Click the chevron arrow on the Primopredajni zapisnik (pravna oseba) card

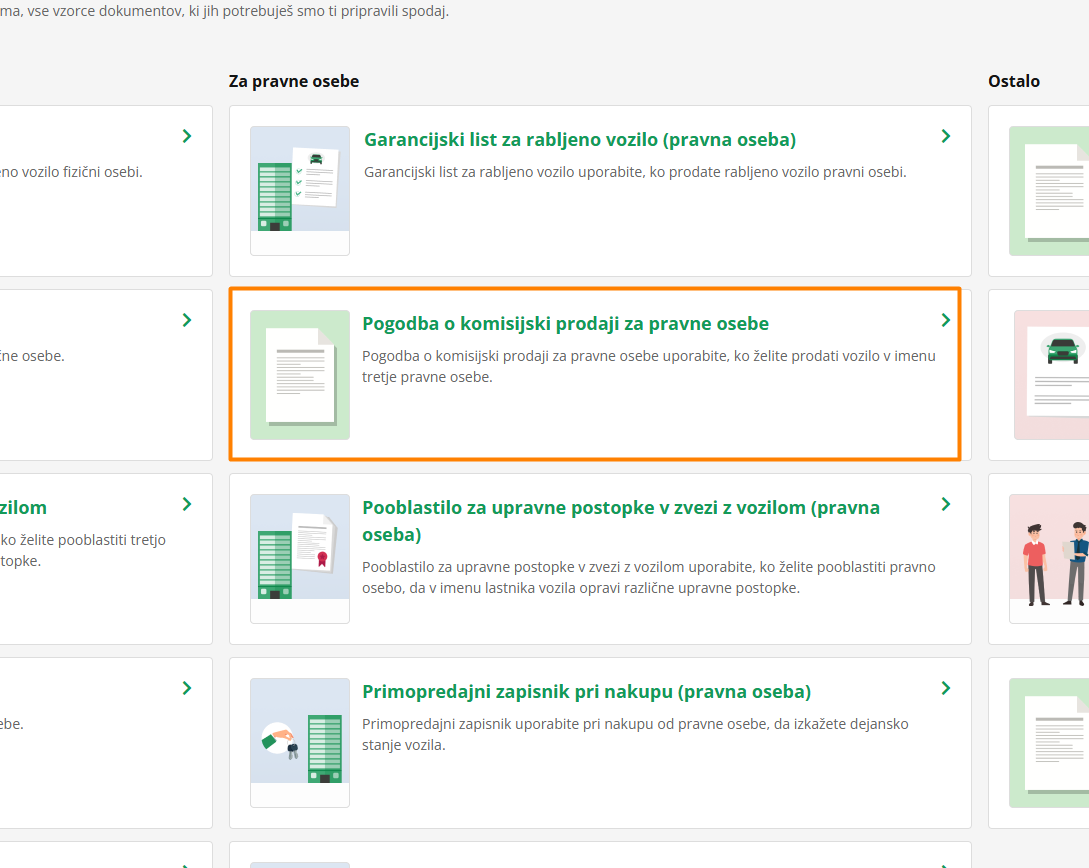coord(946,688)
